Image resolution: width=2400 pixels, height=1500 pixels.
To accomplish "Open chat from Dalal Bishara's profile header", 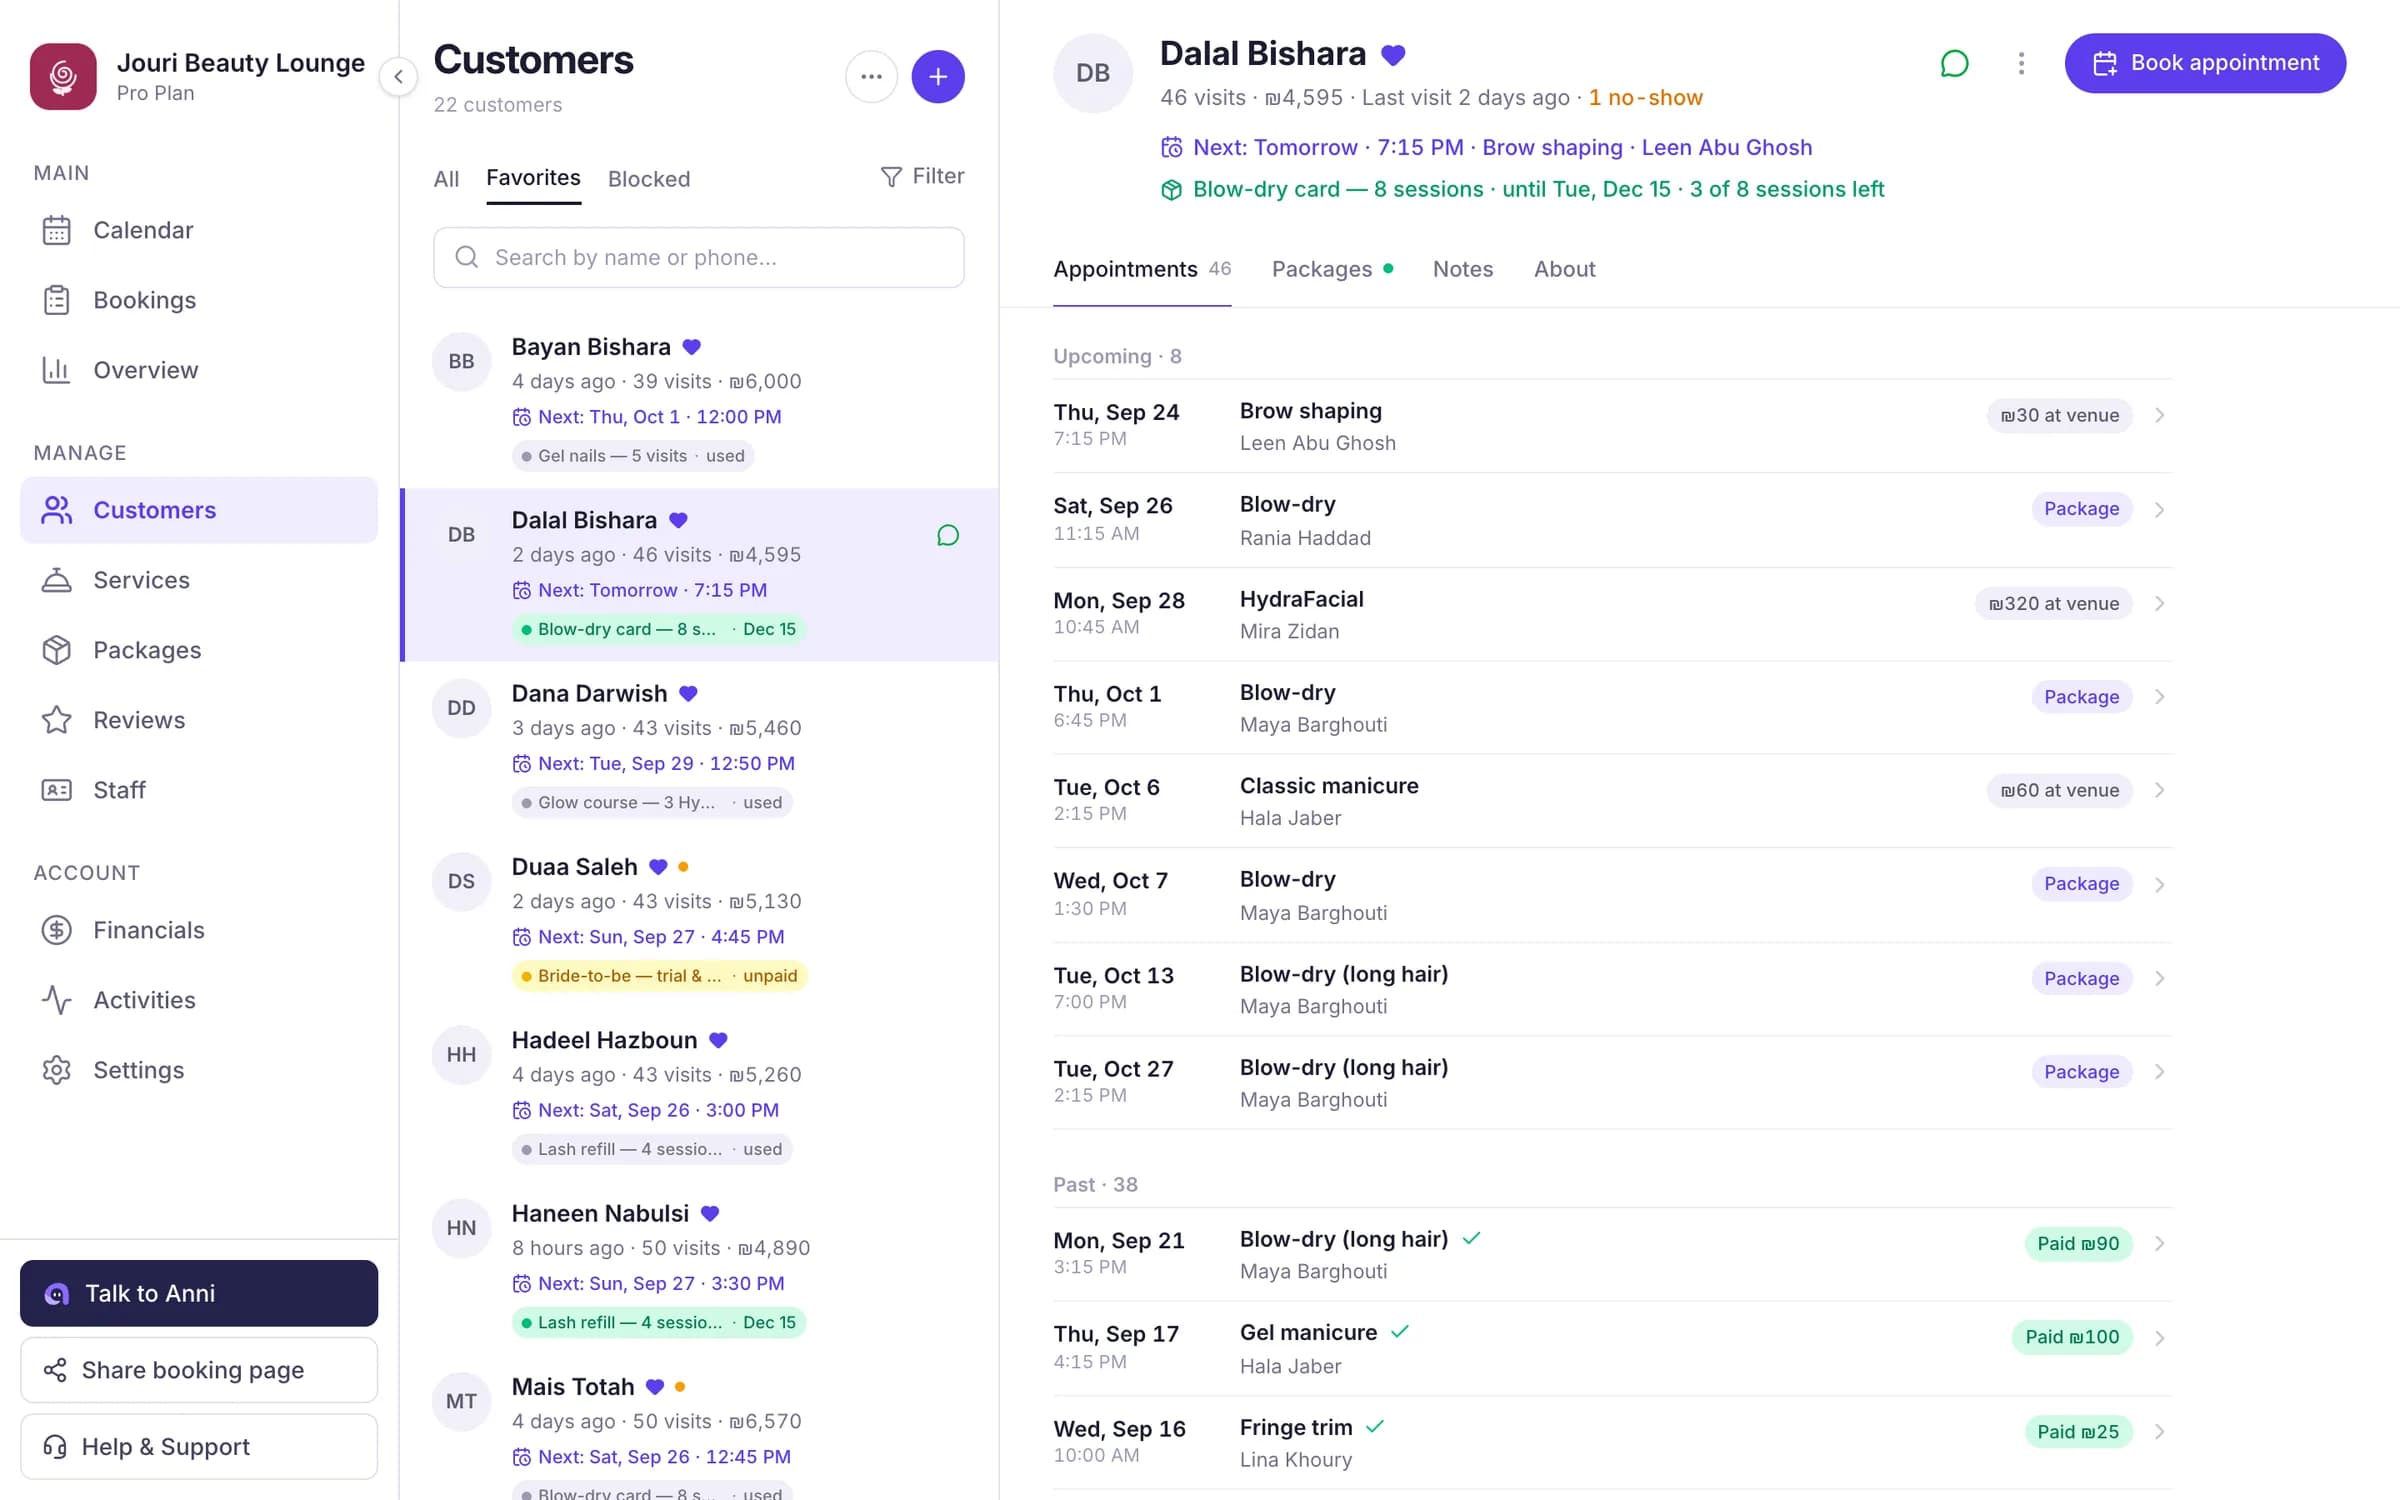I will tap(1954, 63).
